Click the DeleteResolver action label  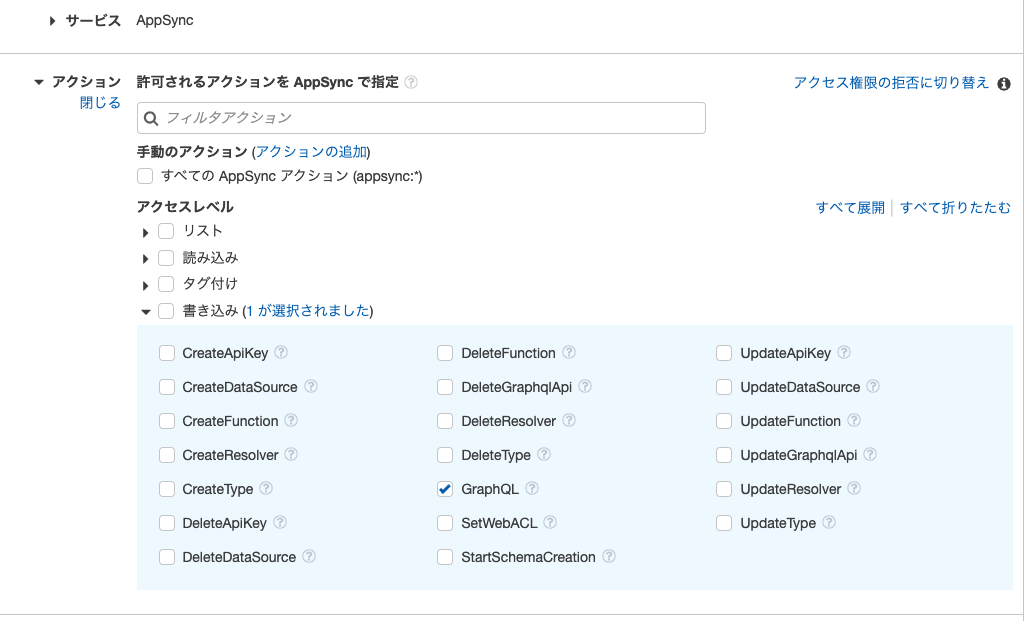coord(508,421)
